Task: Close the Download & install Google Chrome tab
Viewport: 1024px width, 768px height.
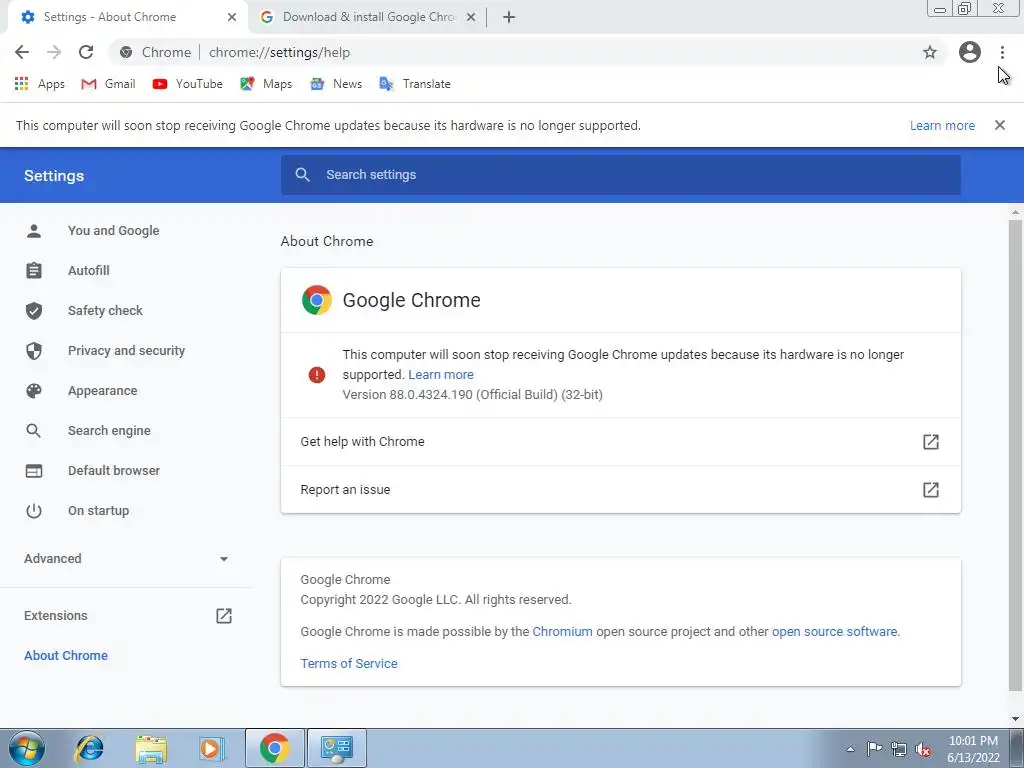Action: (x=471, y=17)
